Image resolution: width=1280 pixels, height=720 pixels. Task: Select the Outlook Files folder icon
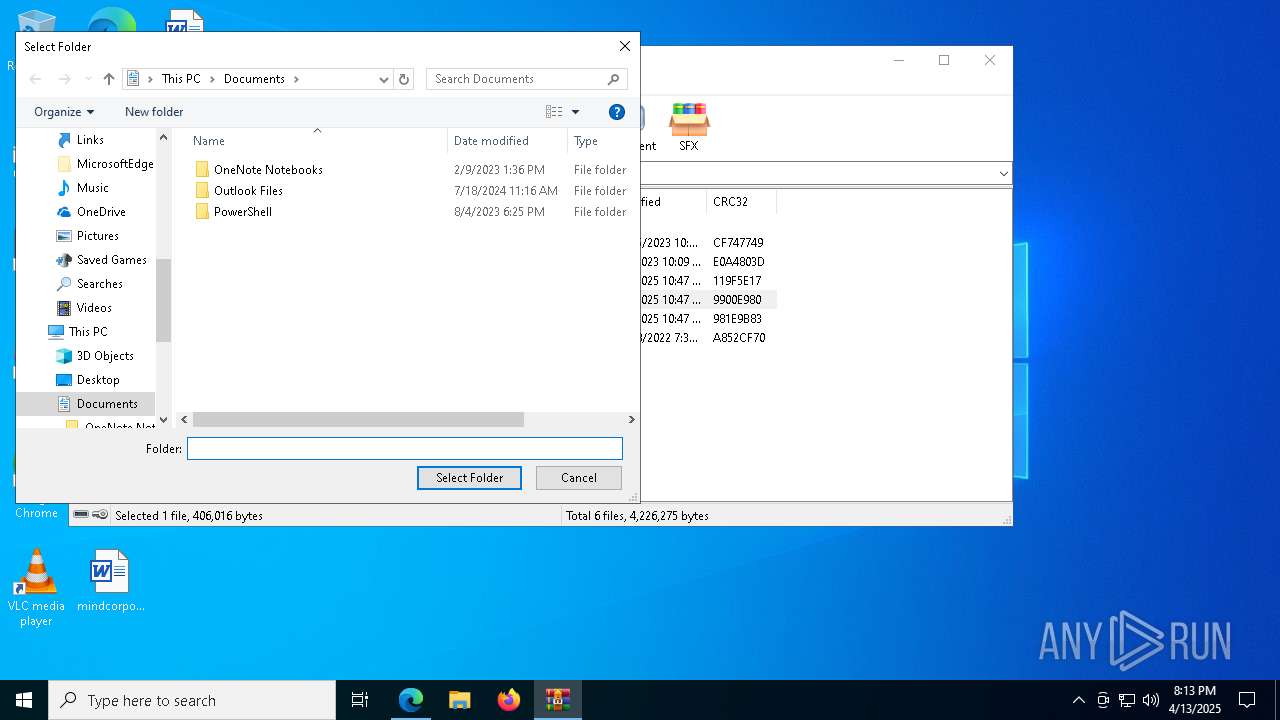click(202, 191)
